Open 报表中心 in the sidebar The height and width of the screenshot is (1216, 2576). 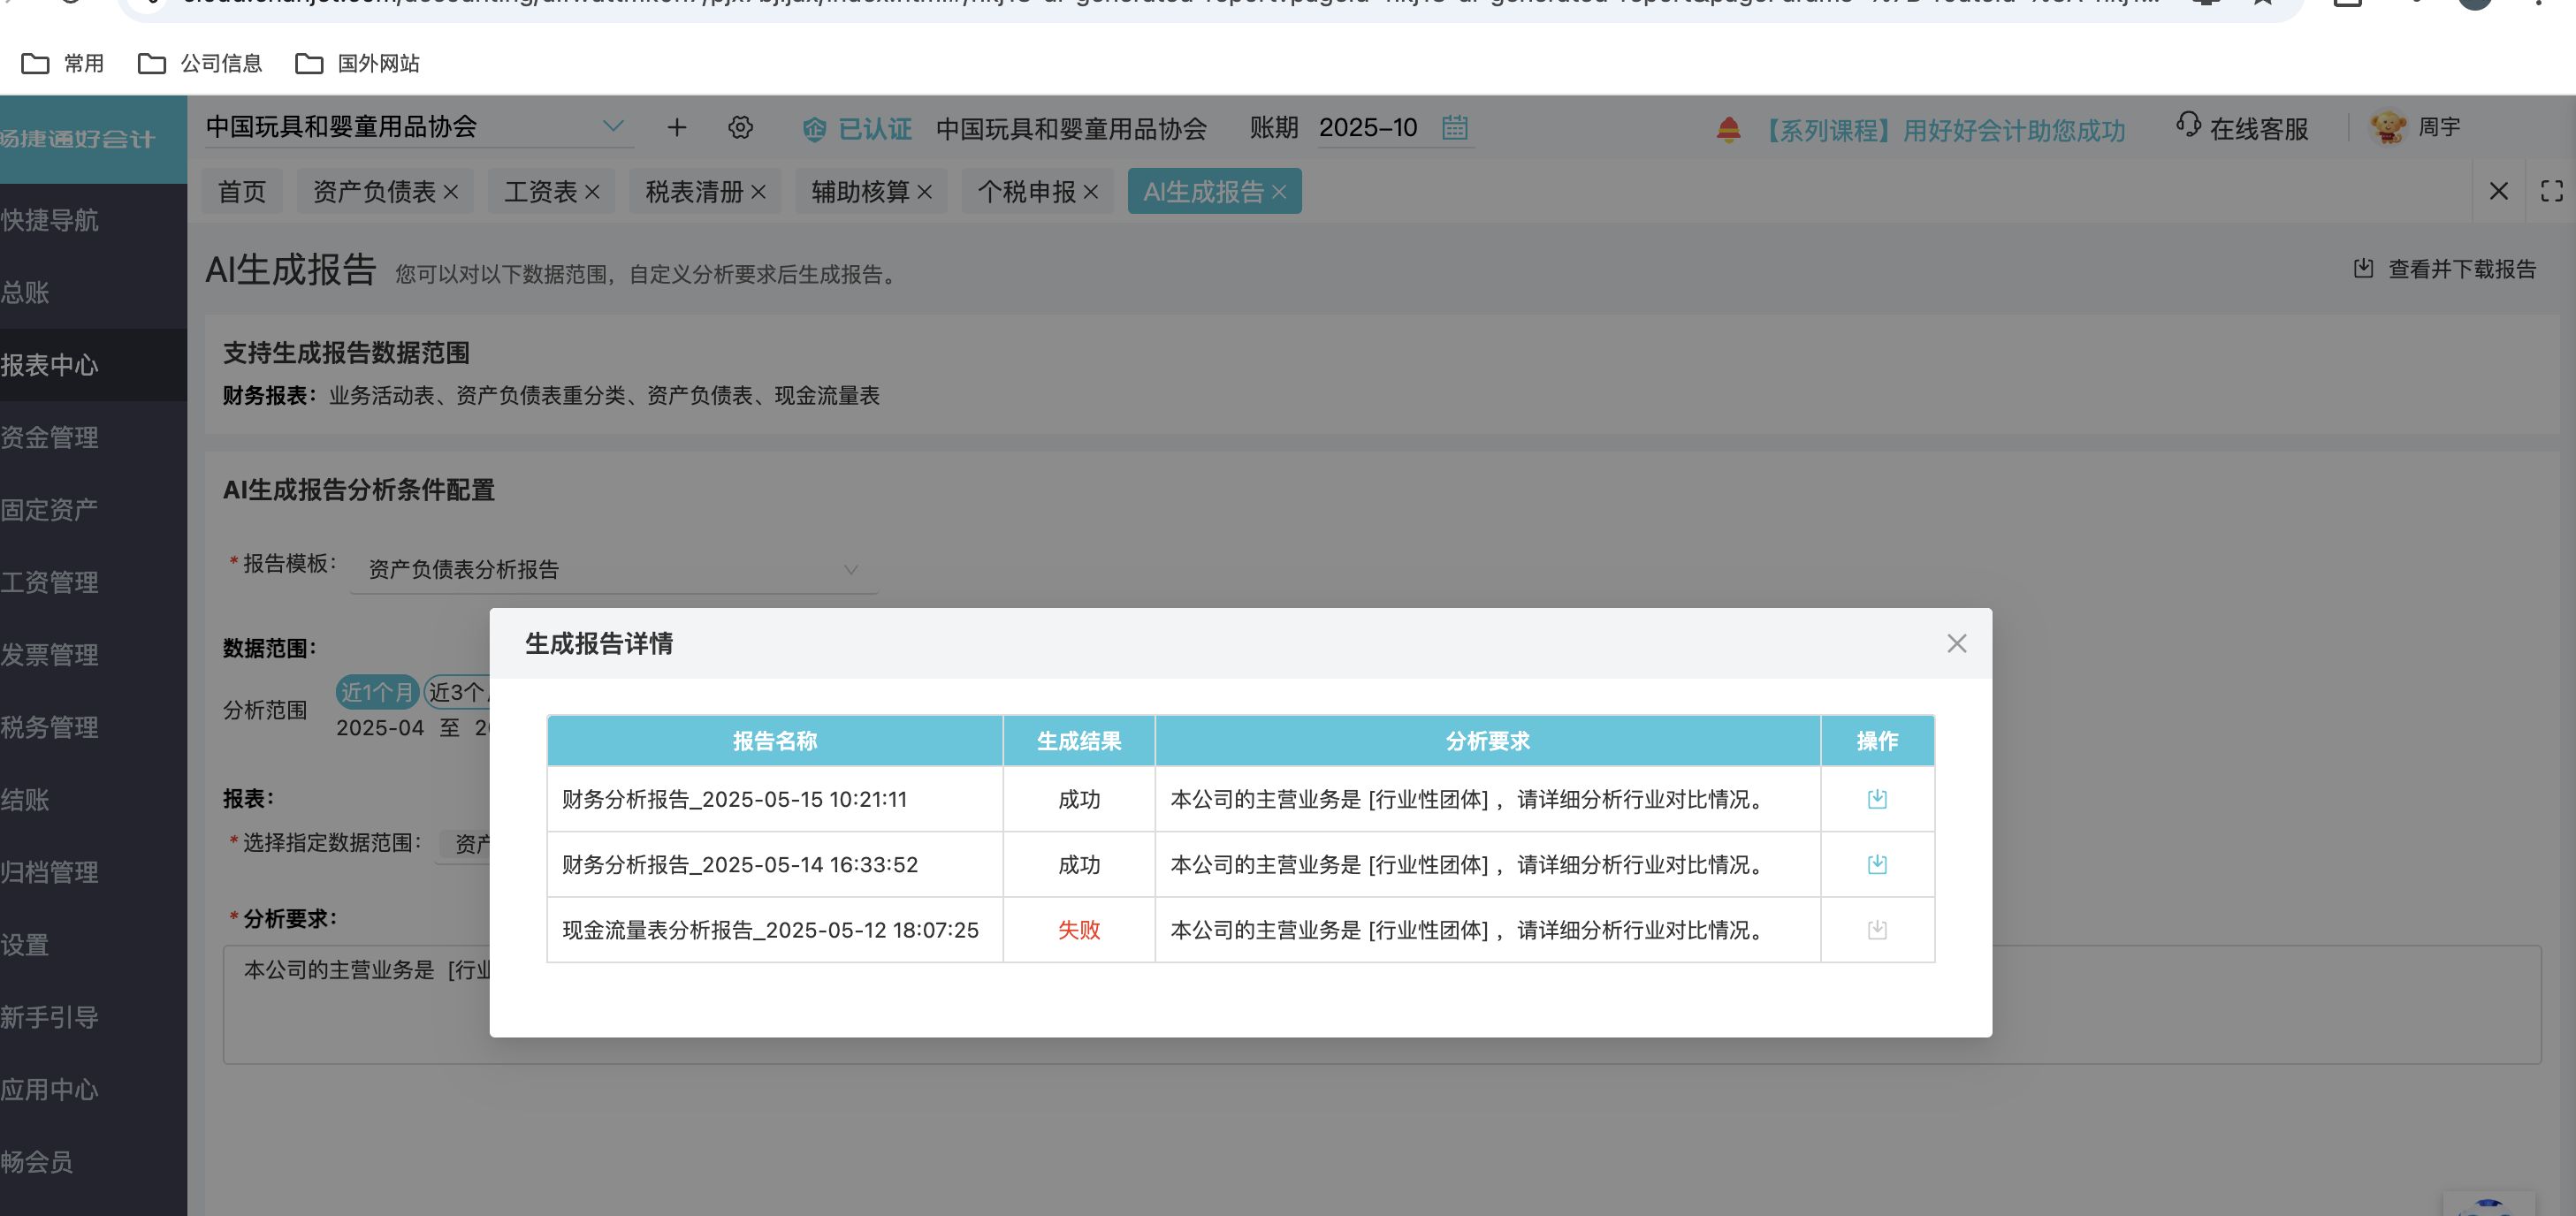click(x=50, y=365)
